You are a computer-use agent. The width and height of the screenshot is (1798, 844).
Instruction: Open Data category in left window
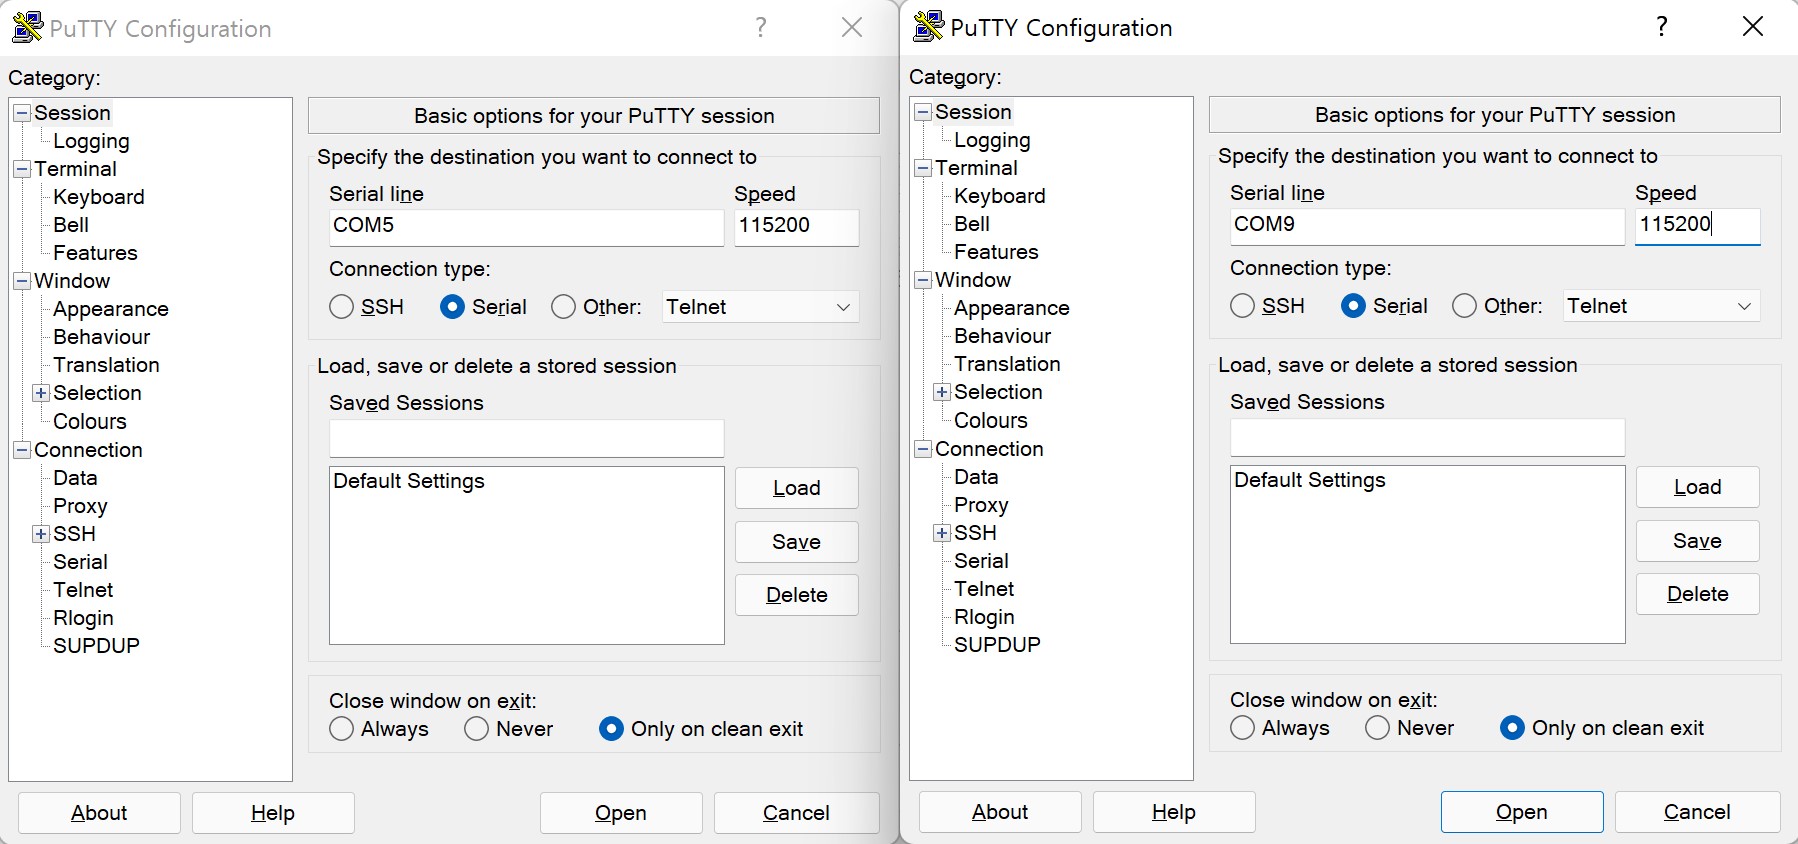click(x=75, y=478)
